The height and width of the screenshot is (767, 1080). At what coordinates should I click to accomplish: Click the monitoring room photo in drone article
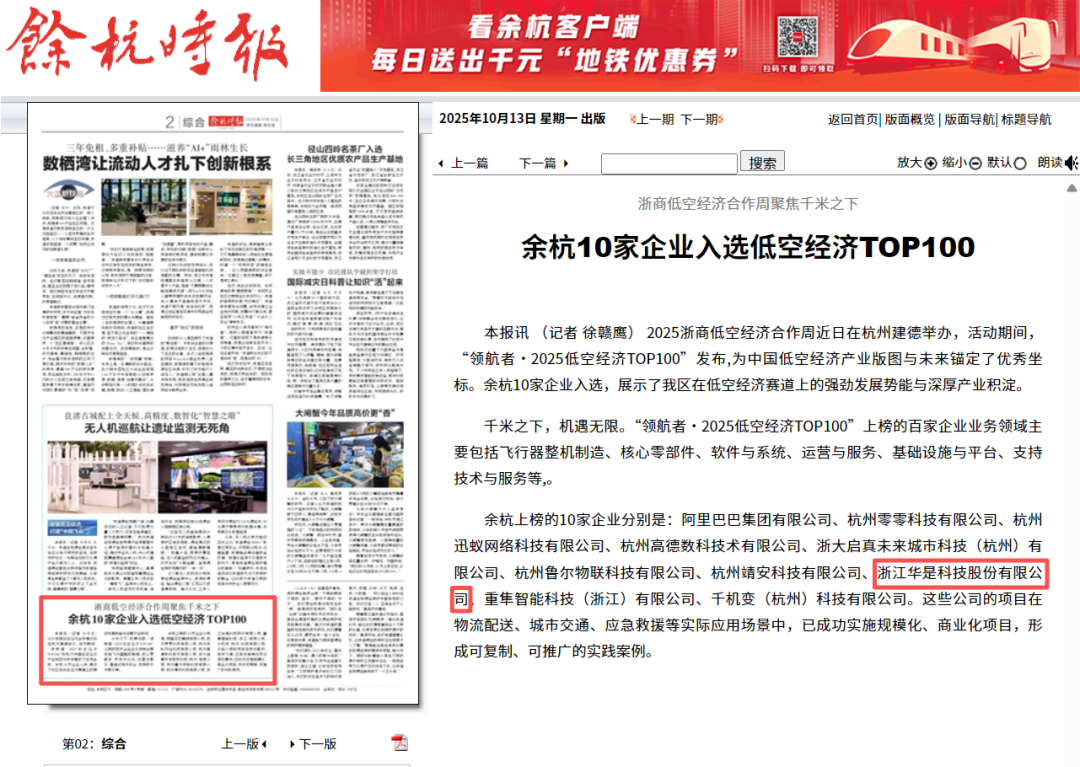[x=212, y=476]
